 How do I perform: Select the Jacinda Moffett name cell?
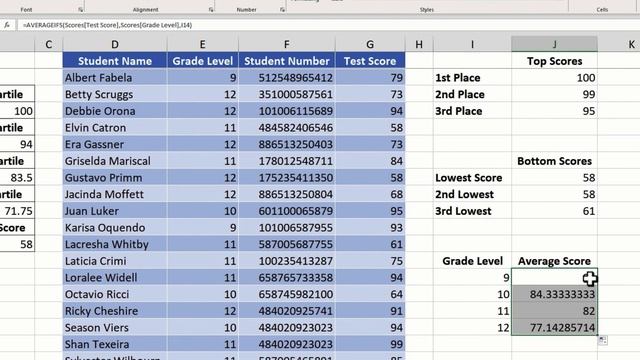point(115,194)
